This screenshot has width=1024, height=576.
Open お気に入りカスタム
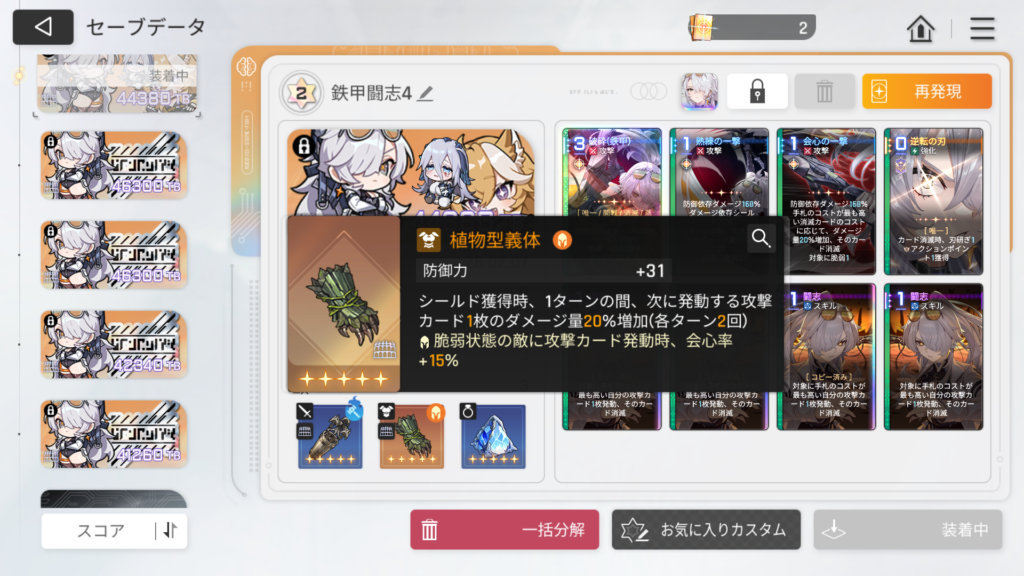click(x=706, y=530)
